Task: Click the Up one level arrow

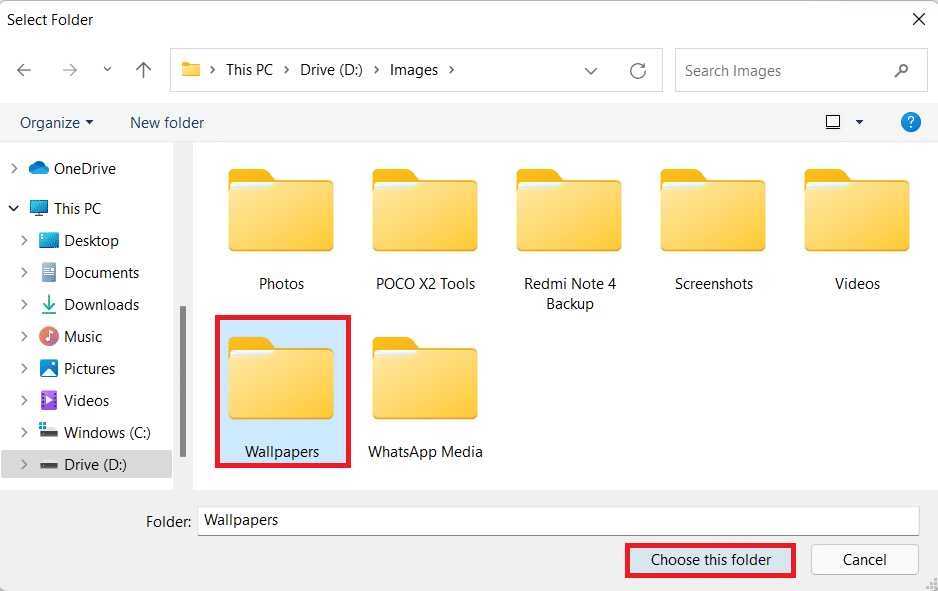Action: coord(143,70)
